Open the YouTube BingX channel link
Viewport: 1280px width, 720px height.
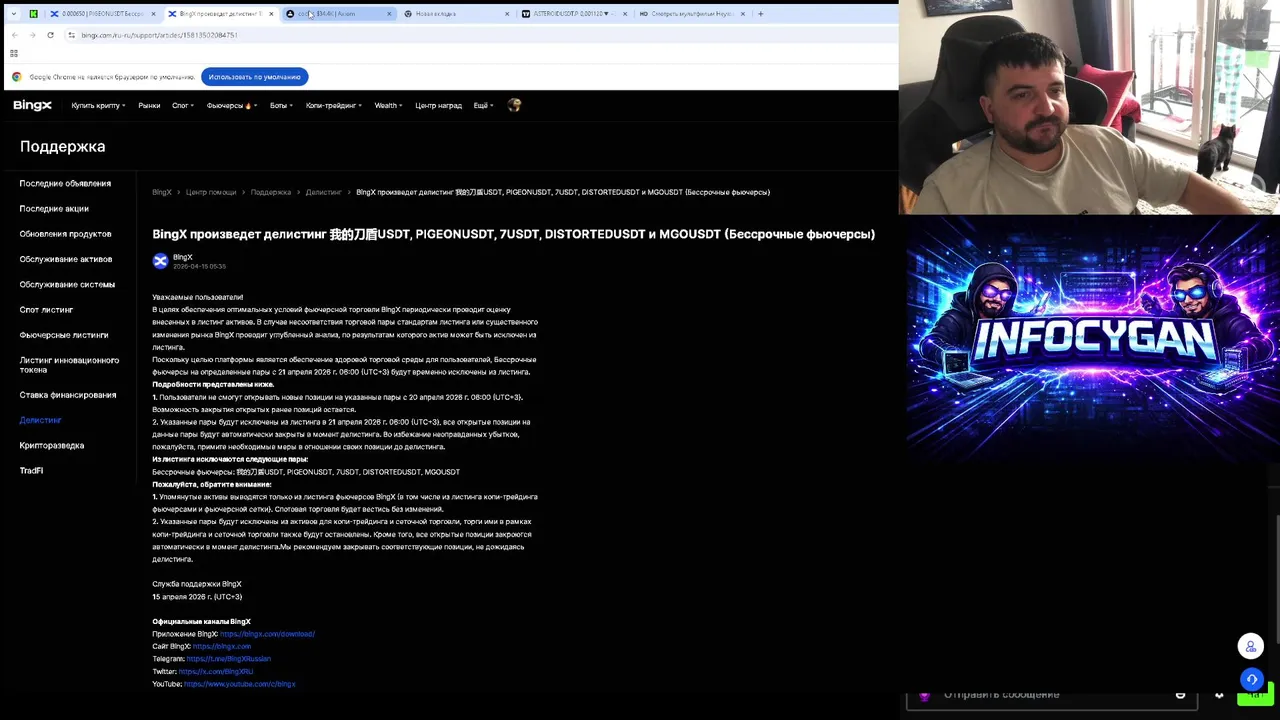point(240,684)
